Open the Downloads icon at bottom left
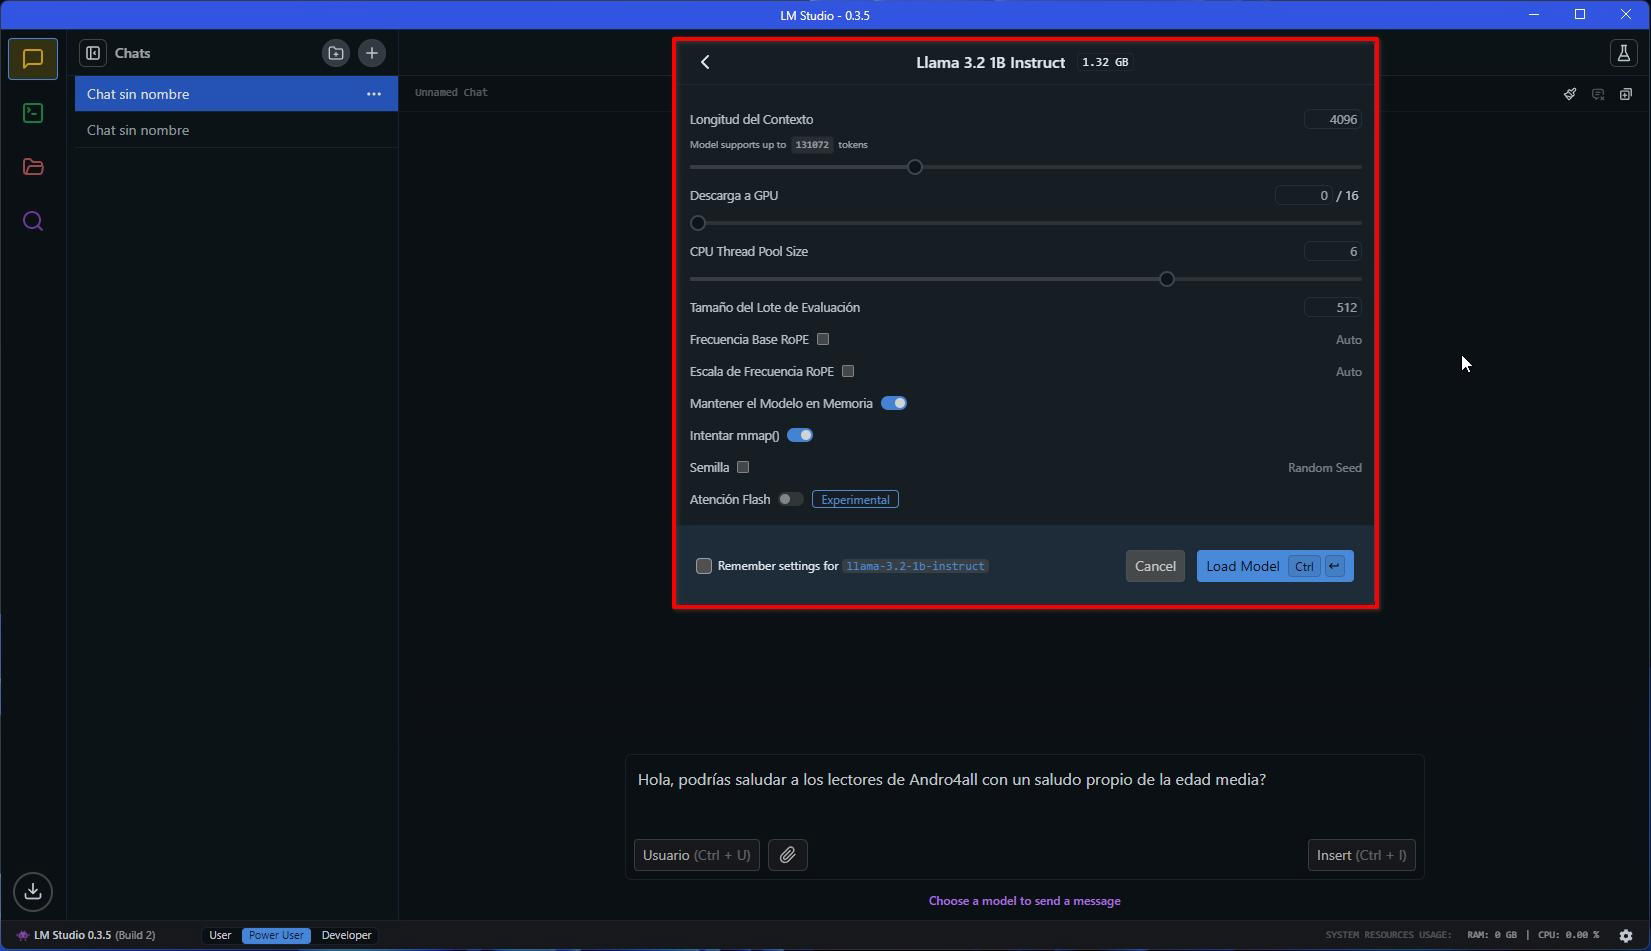1651x951 pixels. pos(33,891)
